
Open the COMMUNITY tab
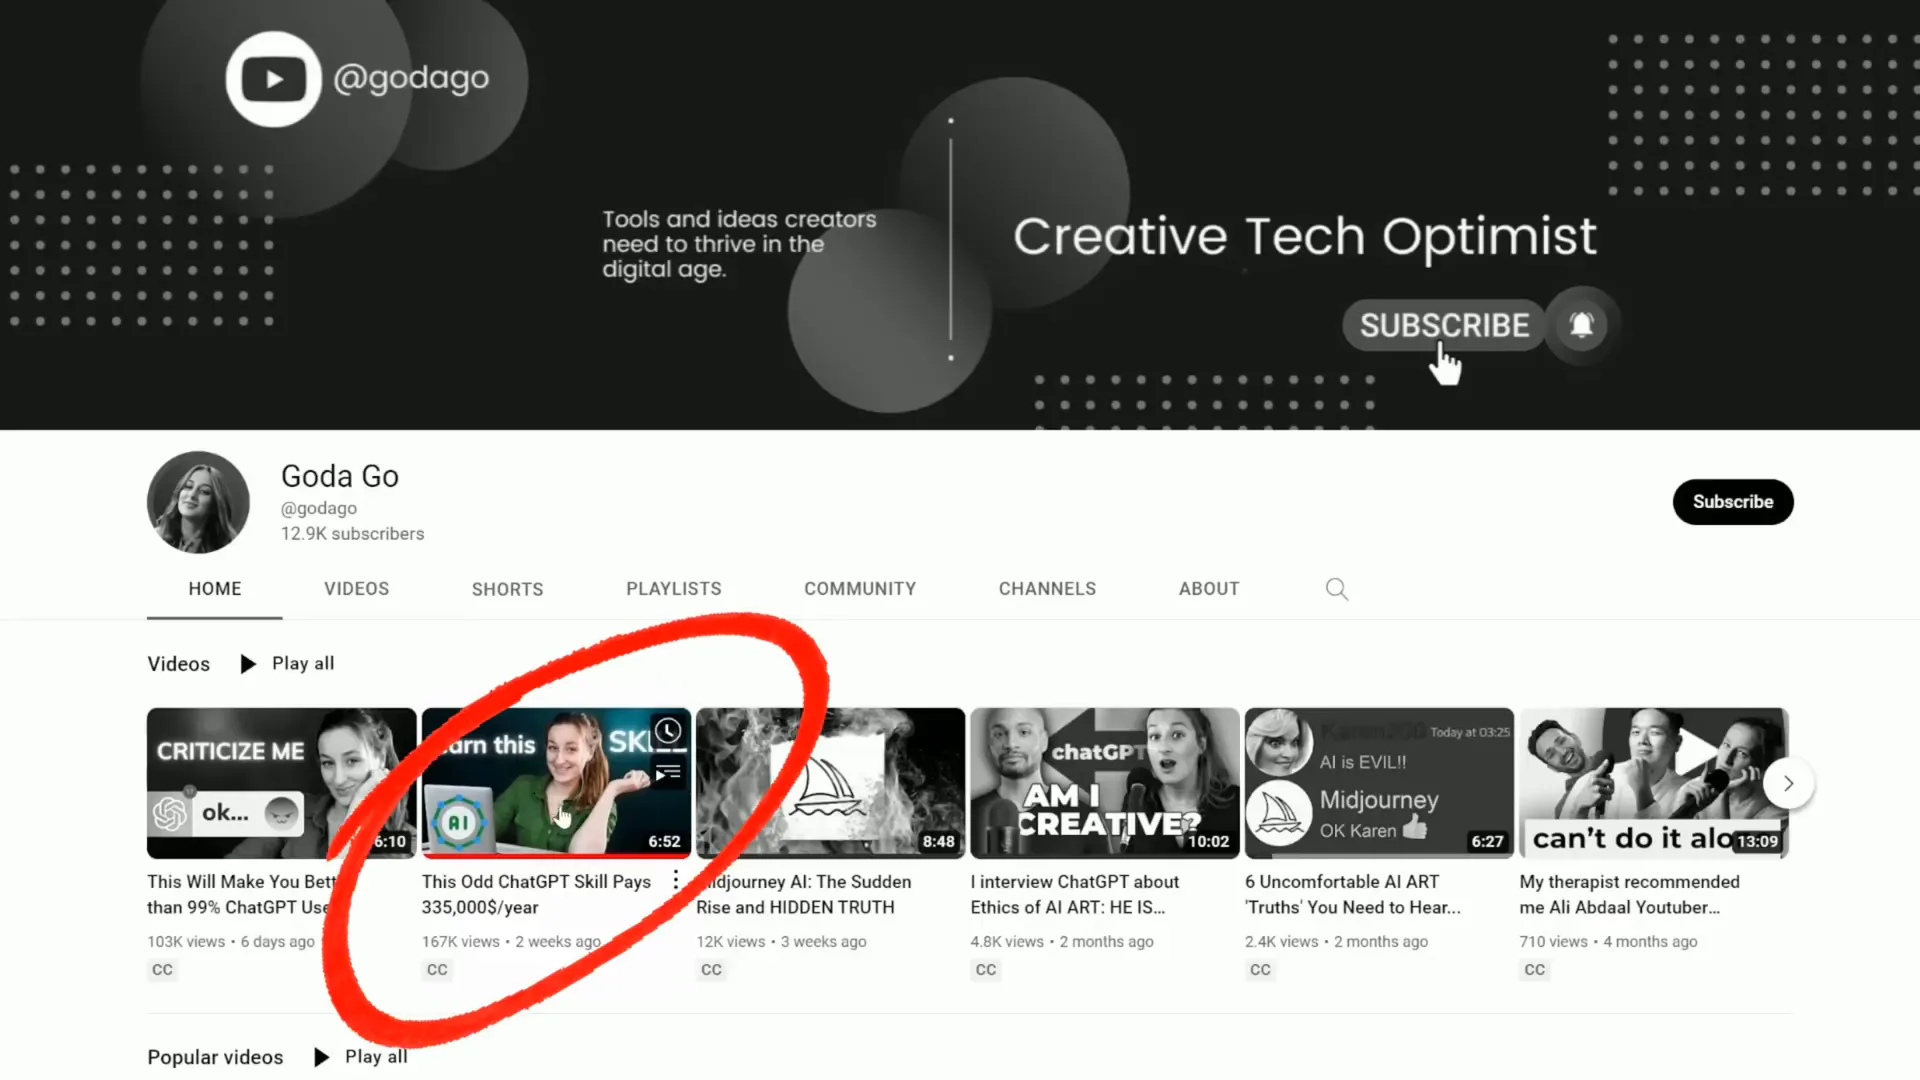click(x=860, y=589)
